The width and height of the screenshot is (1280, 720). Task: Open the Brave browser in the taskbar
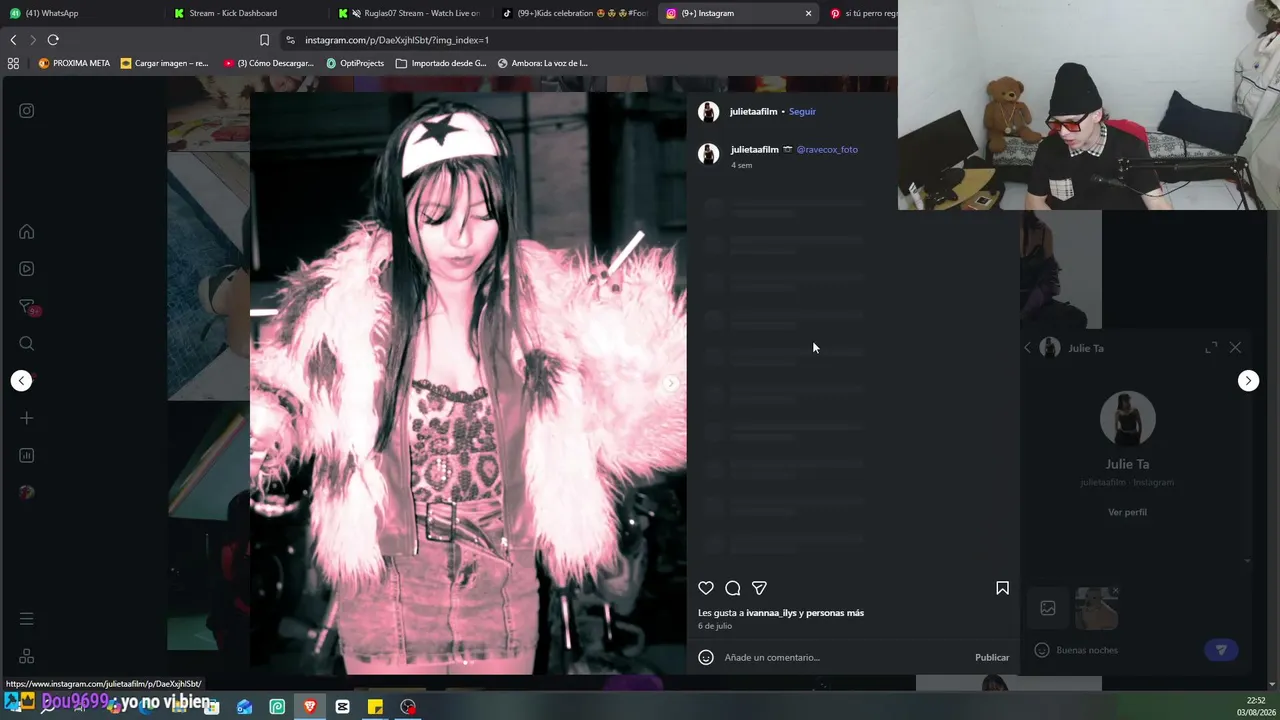pos(310,707)
